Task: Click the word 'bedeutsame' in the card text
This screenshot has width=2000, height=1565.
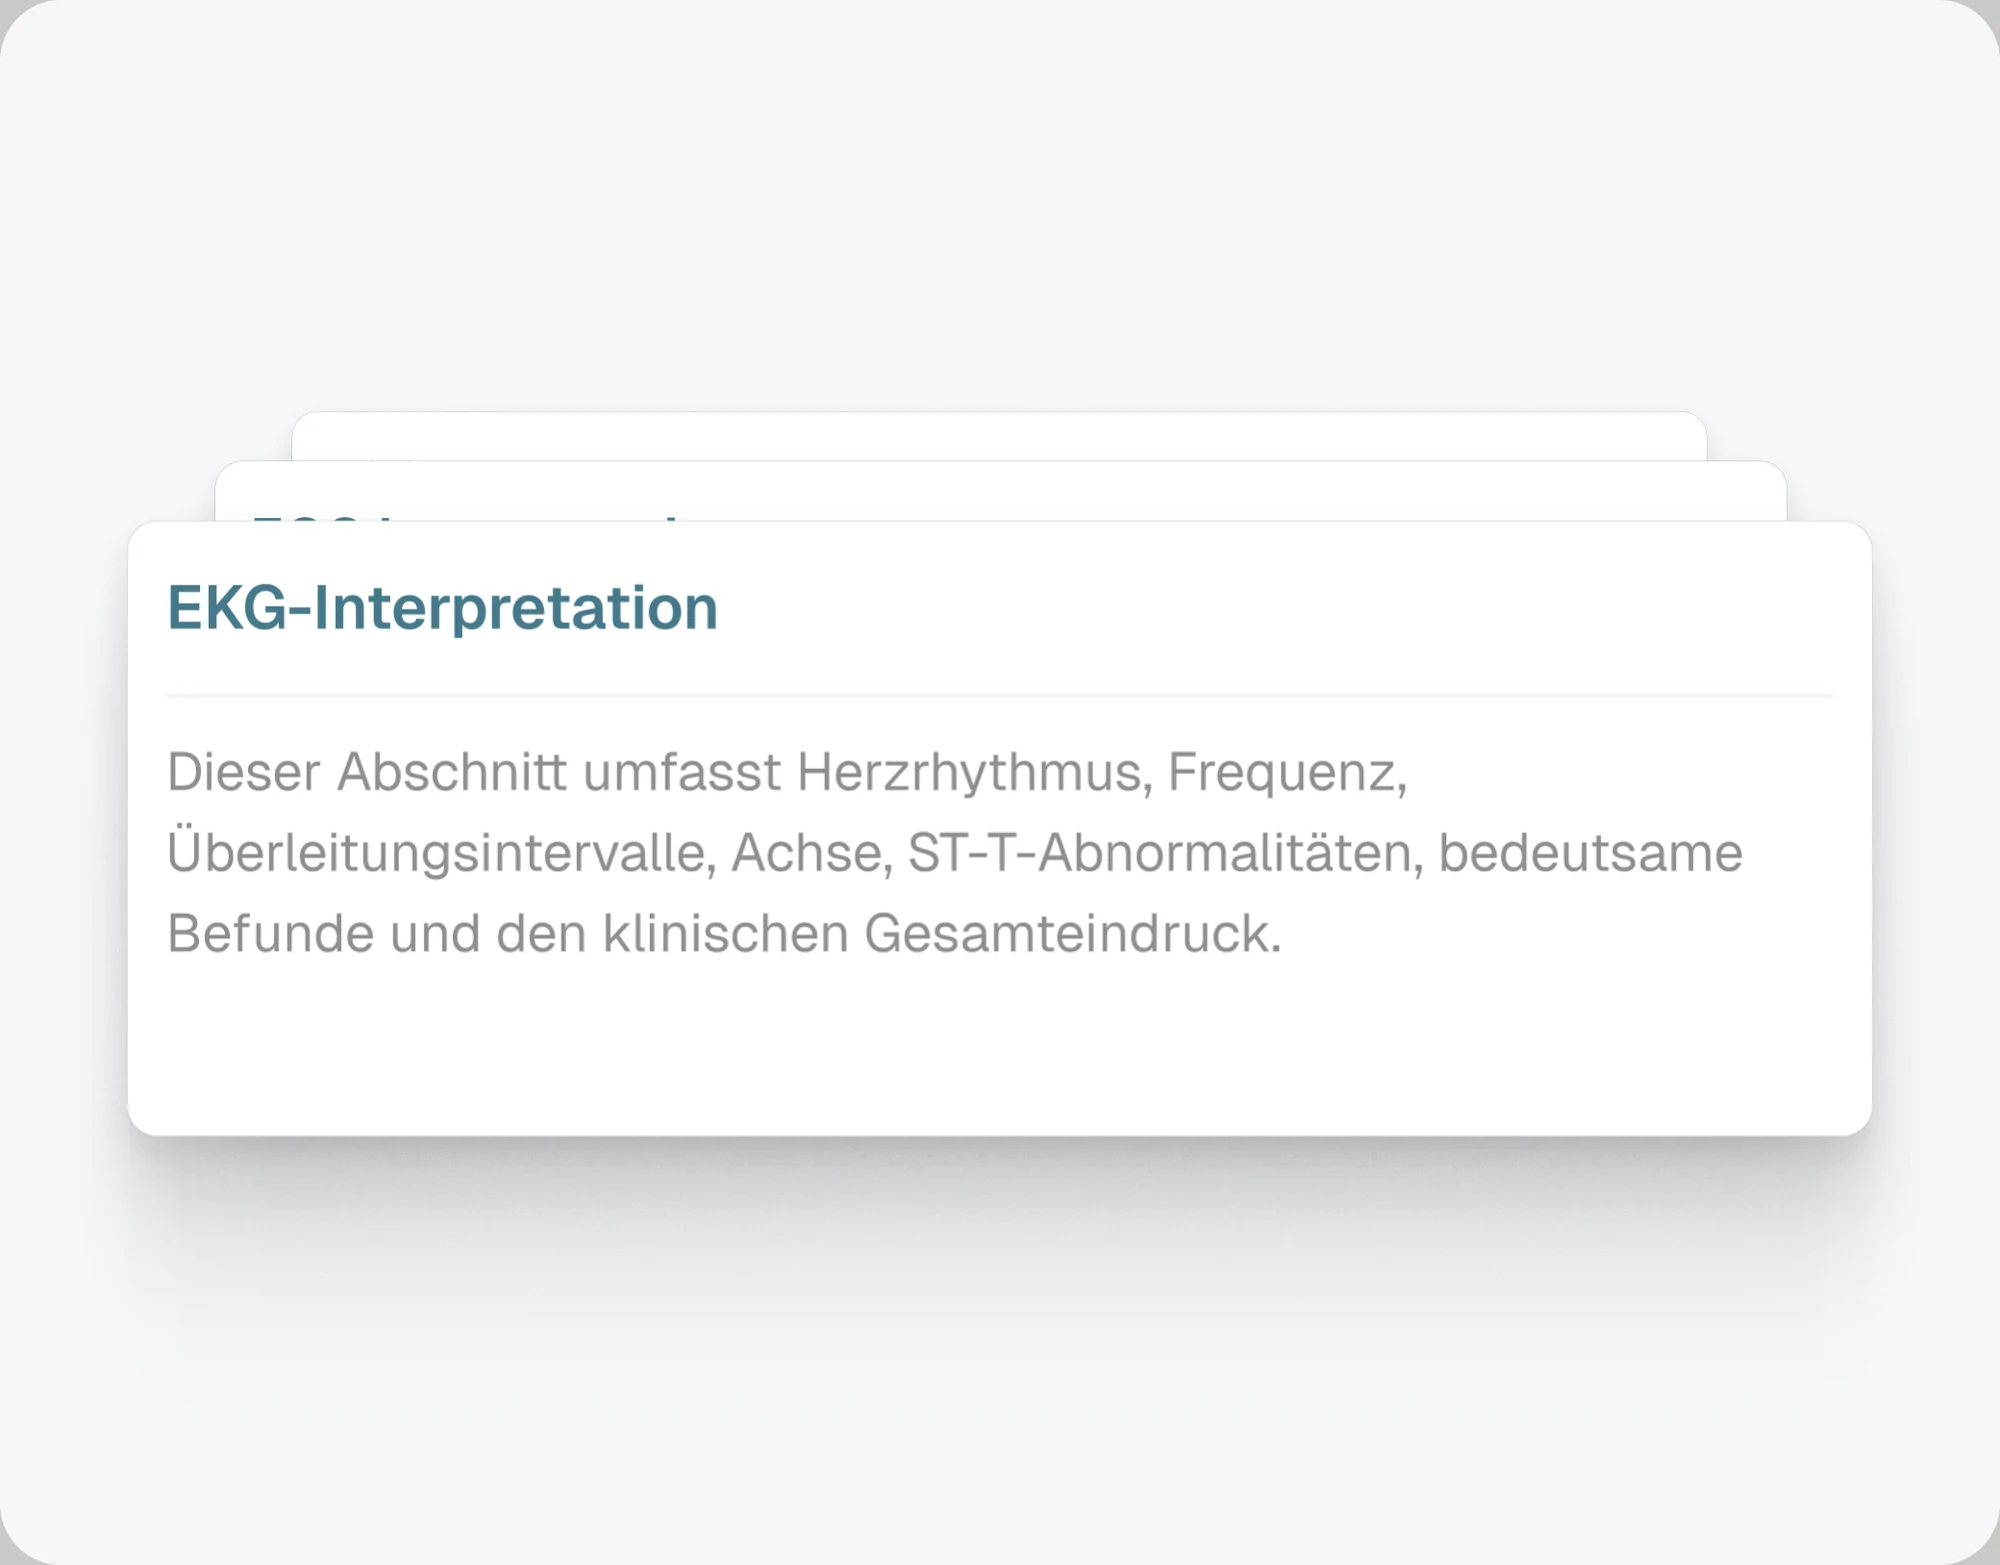Action: [1590, 853]
